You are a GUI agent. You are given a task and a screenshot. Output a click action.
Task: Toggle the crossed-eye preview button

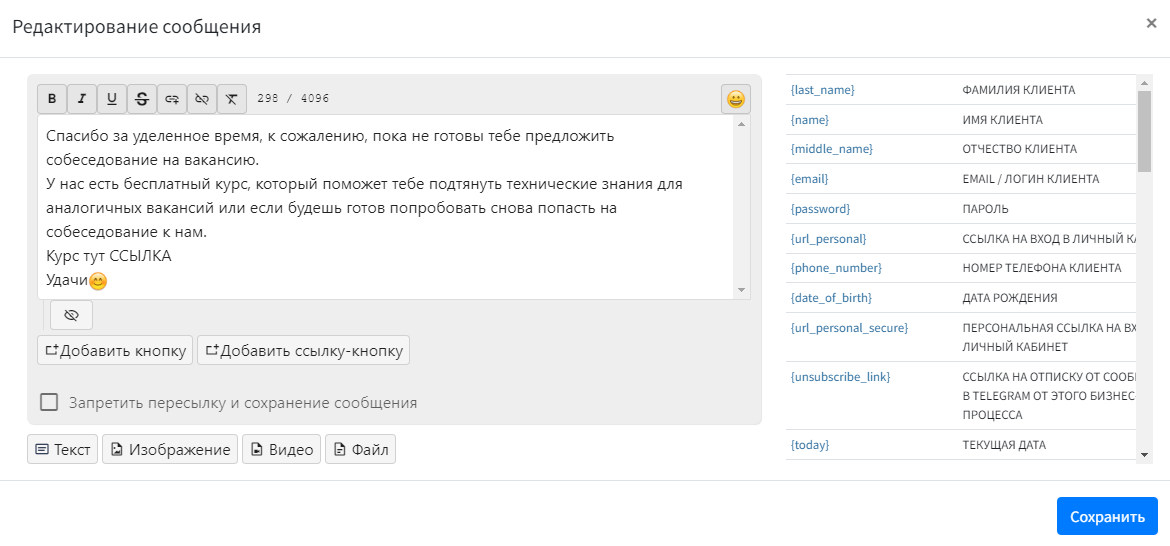(x=71, y=315)
